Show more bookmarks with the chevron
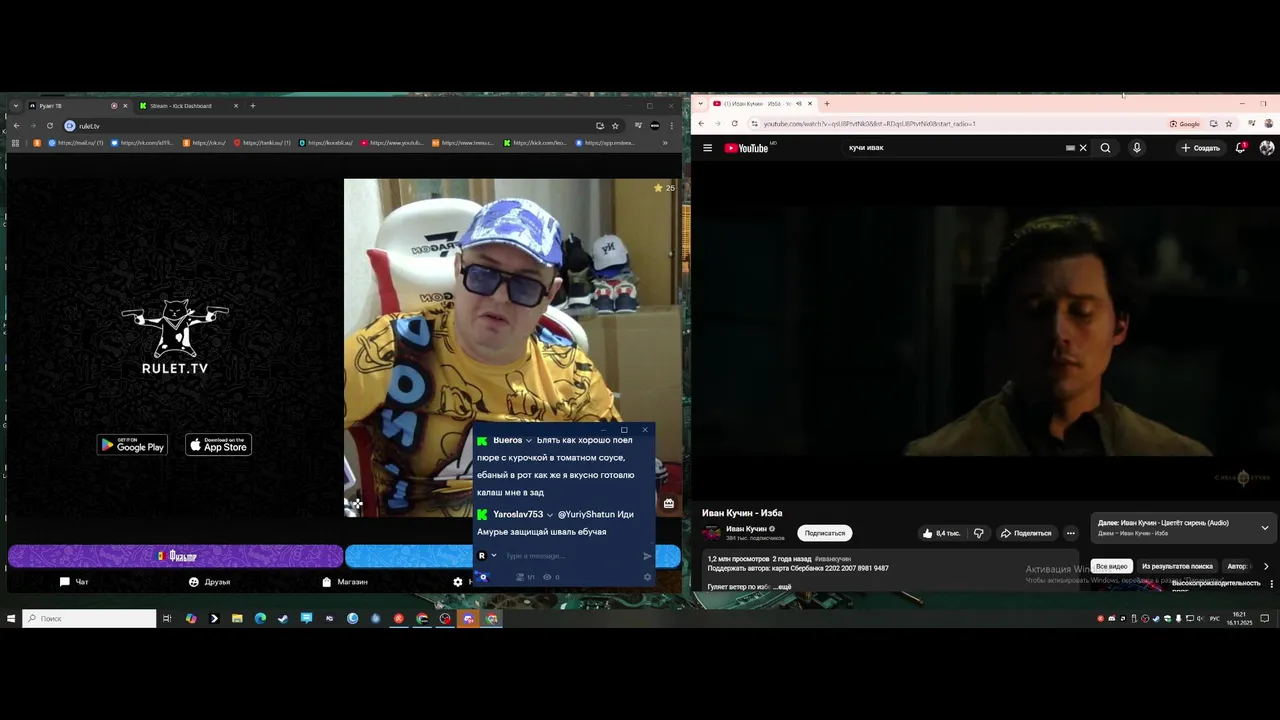 point(665,143)
